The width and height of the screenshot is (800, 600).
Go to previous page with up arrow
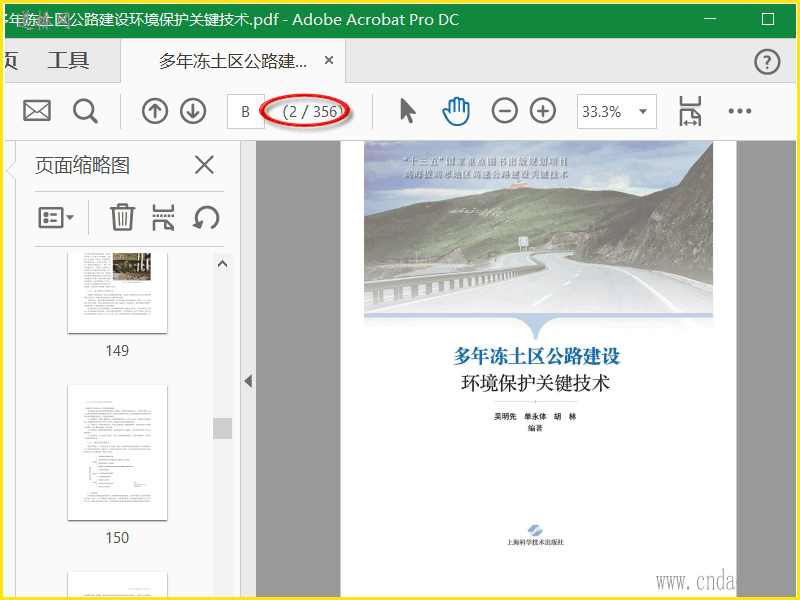[155, 111]
